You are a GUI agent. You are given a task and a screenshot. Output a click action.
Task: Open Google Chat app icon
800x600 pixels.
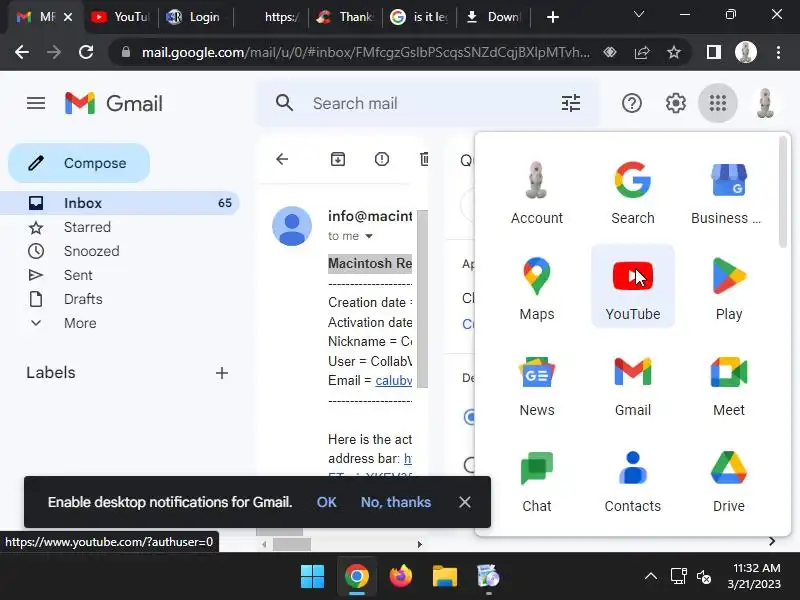537,479
